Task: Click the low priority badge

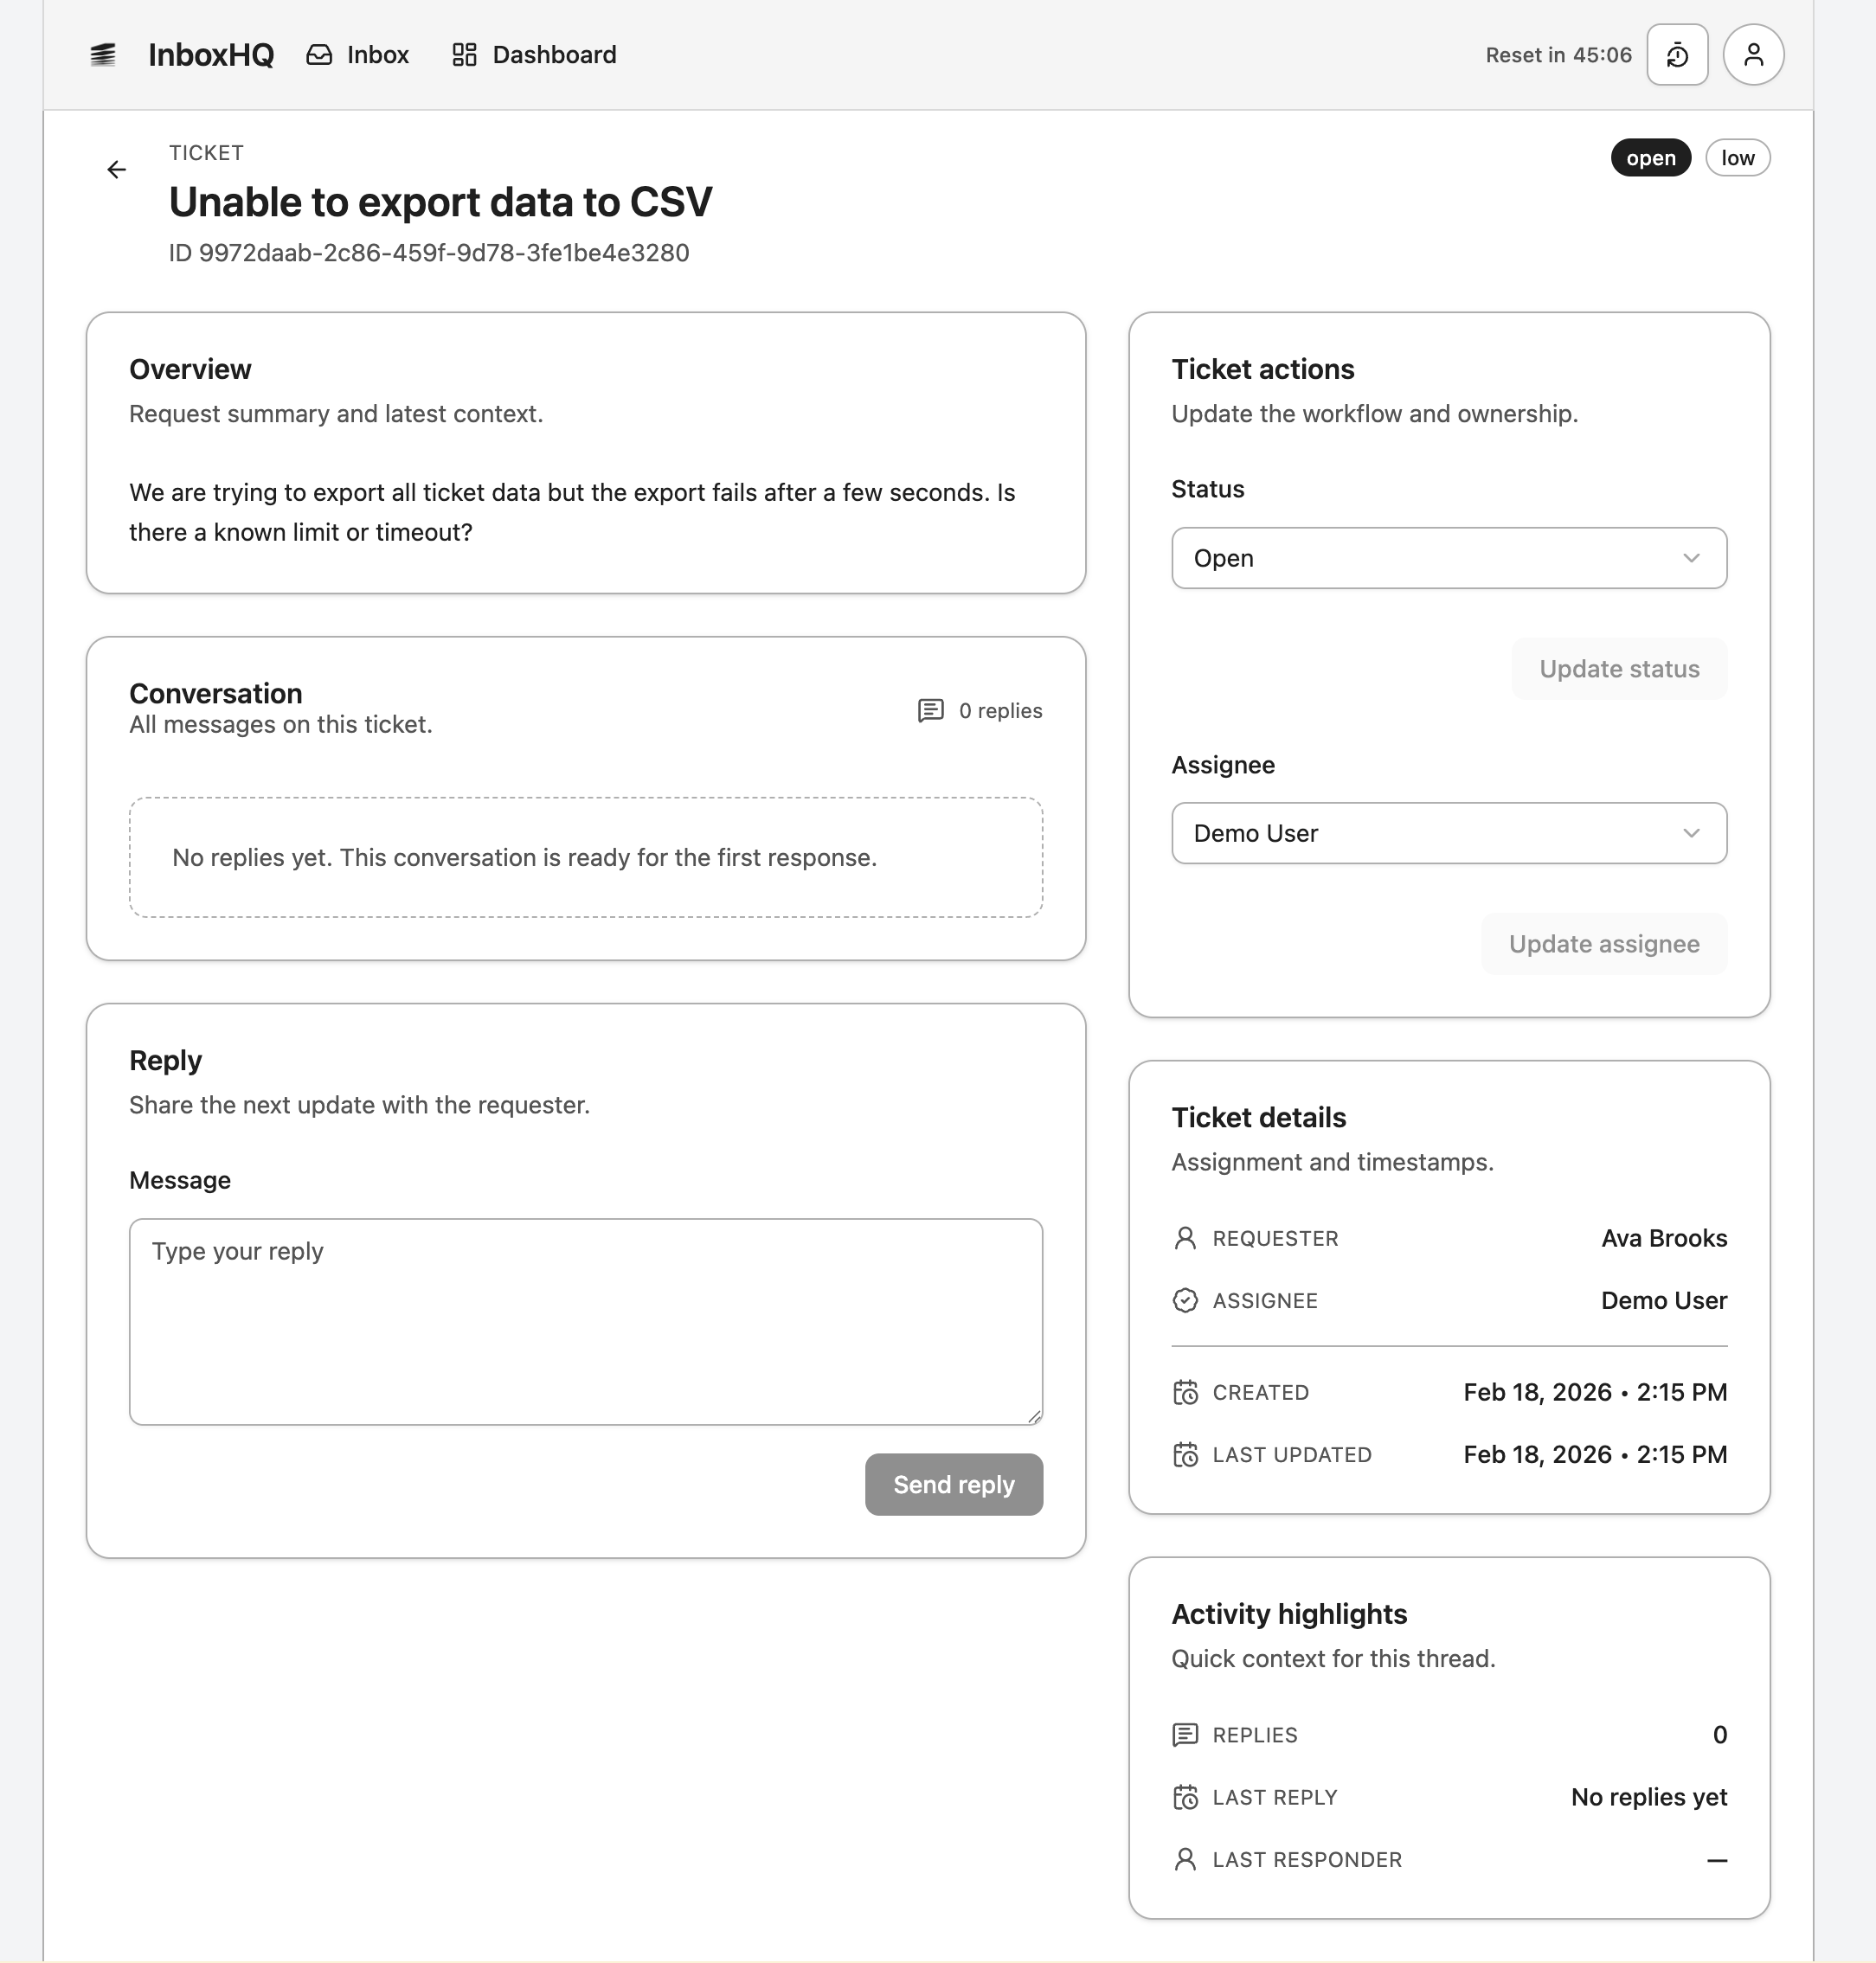Action: (x=1737, y=158)
